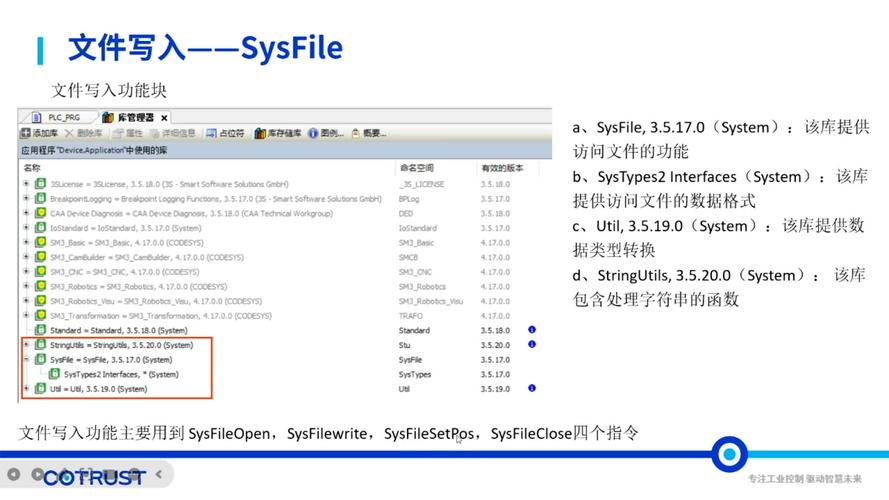Screen dimensions: 889x500
Task: Click the CAA Device Diagnosis library icon
Action: click(40, 213)
